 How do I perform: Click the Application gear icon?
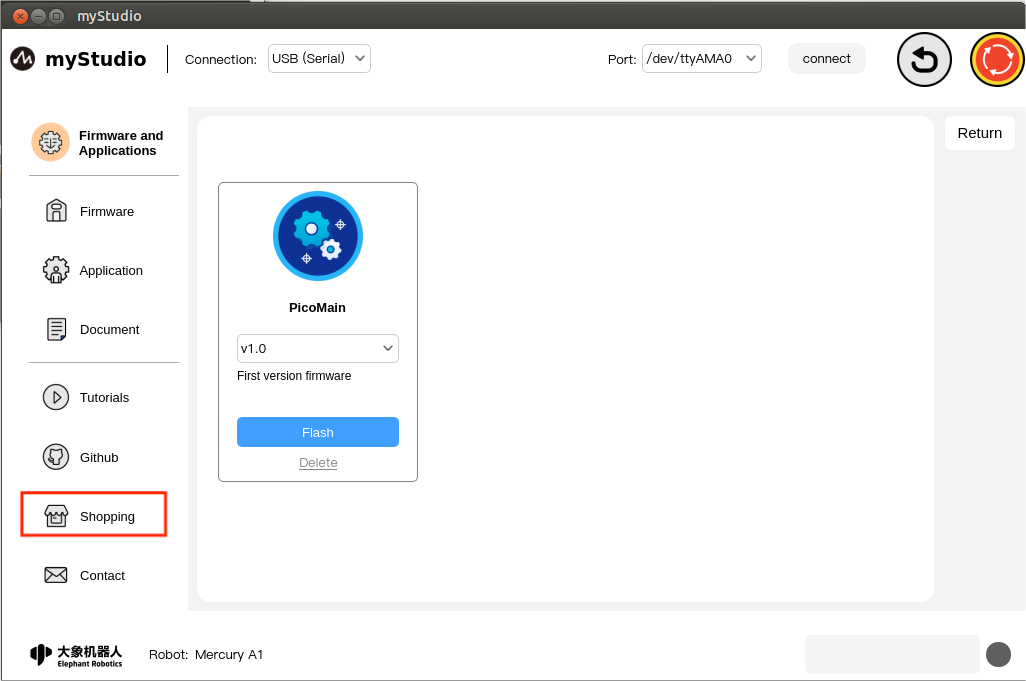pos(56,270)
